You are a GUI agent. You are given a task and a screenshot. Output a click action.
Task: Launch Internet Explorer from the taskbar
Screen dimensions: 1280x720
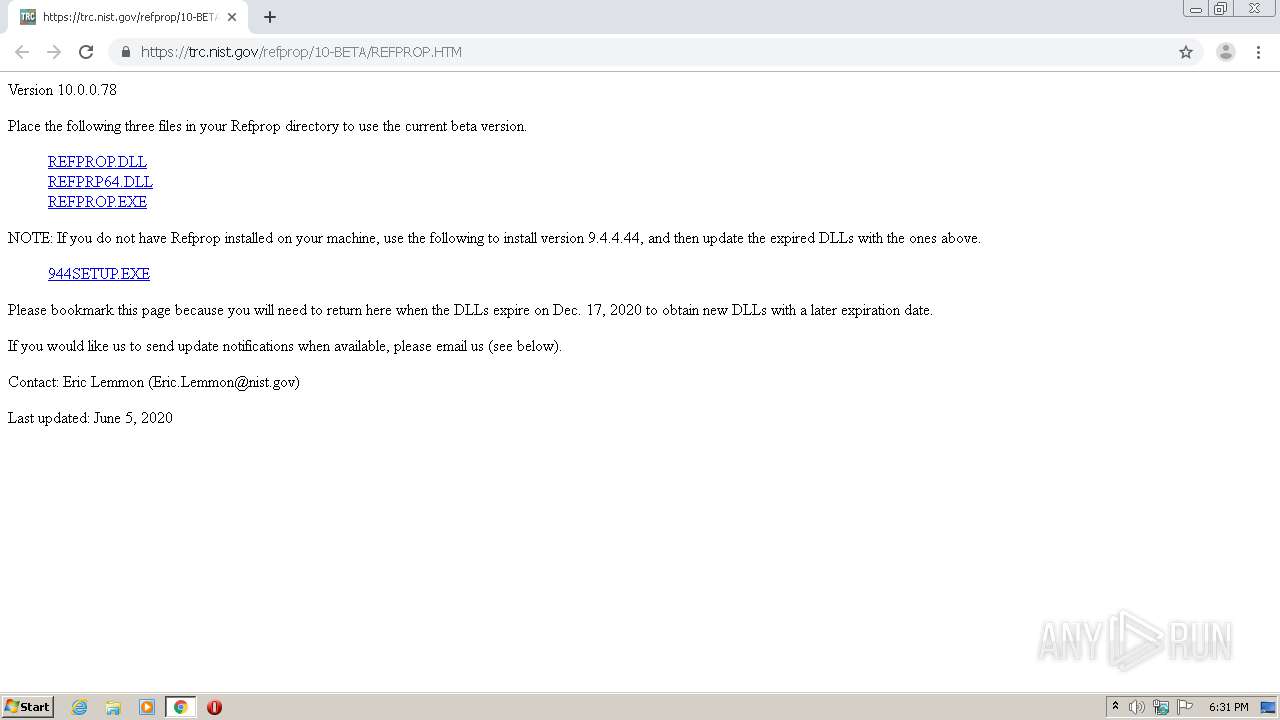click(x=80, y=707)
